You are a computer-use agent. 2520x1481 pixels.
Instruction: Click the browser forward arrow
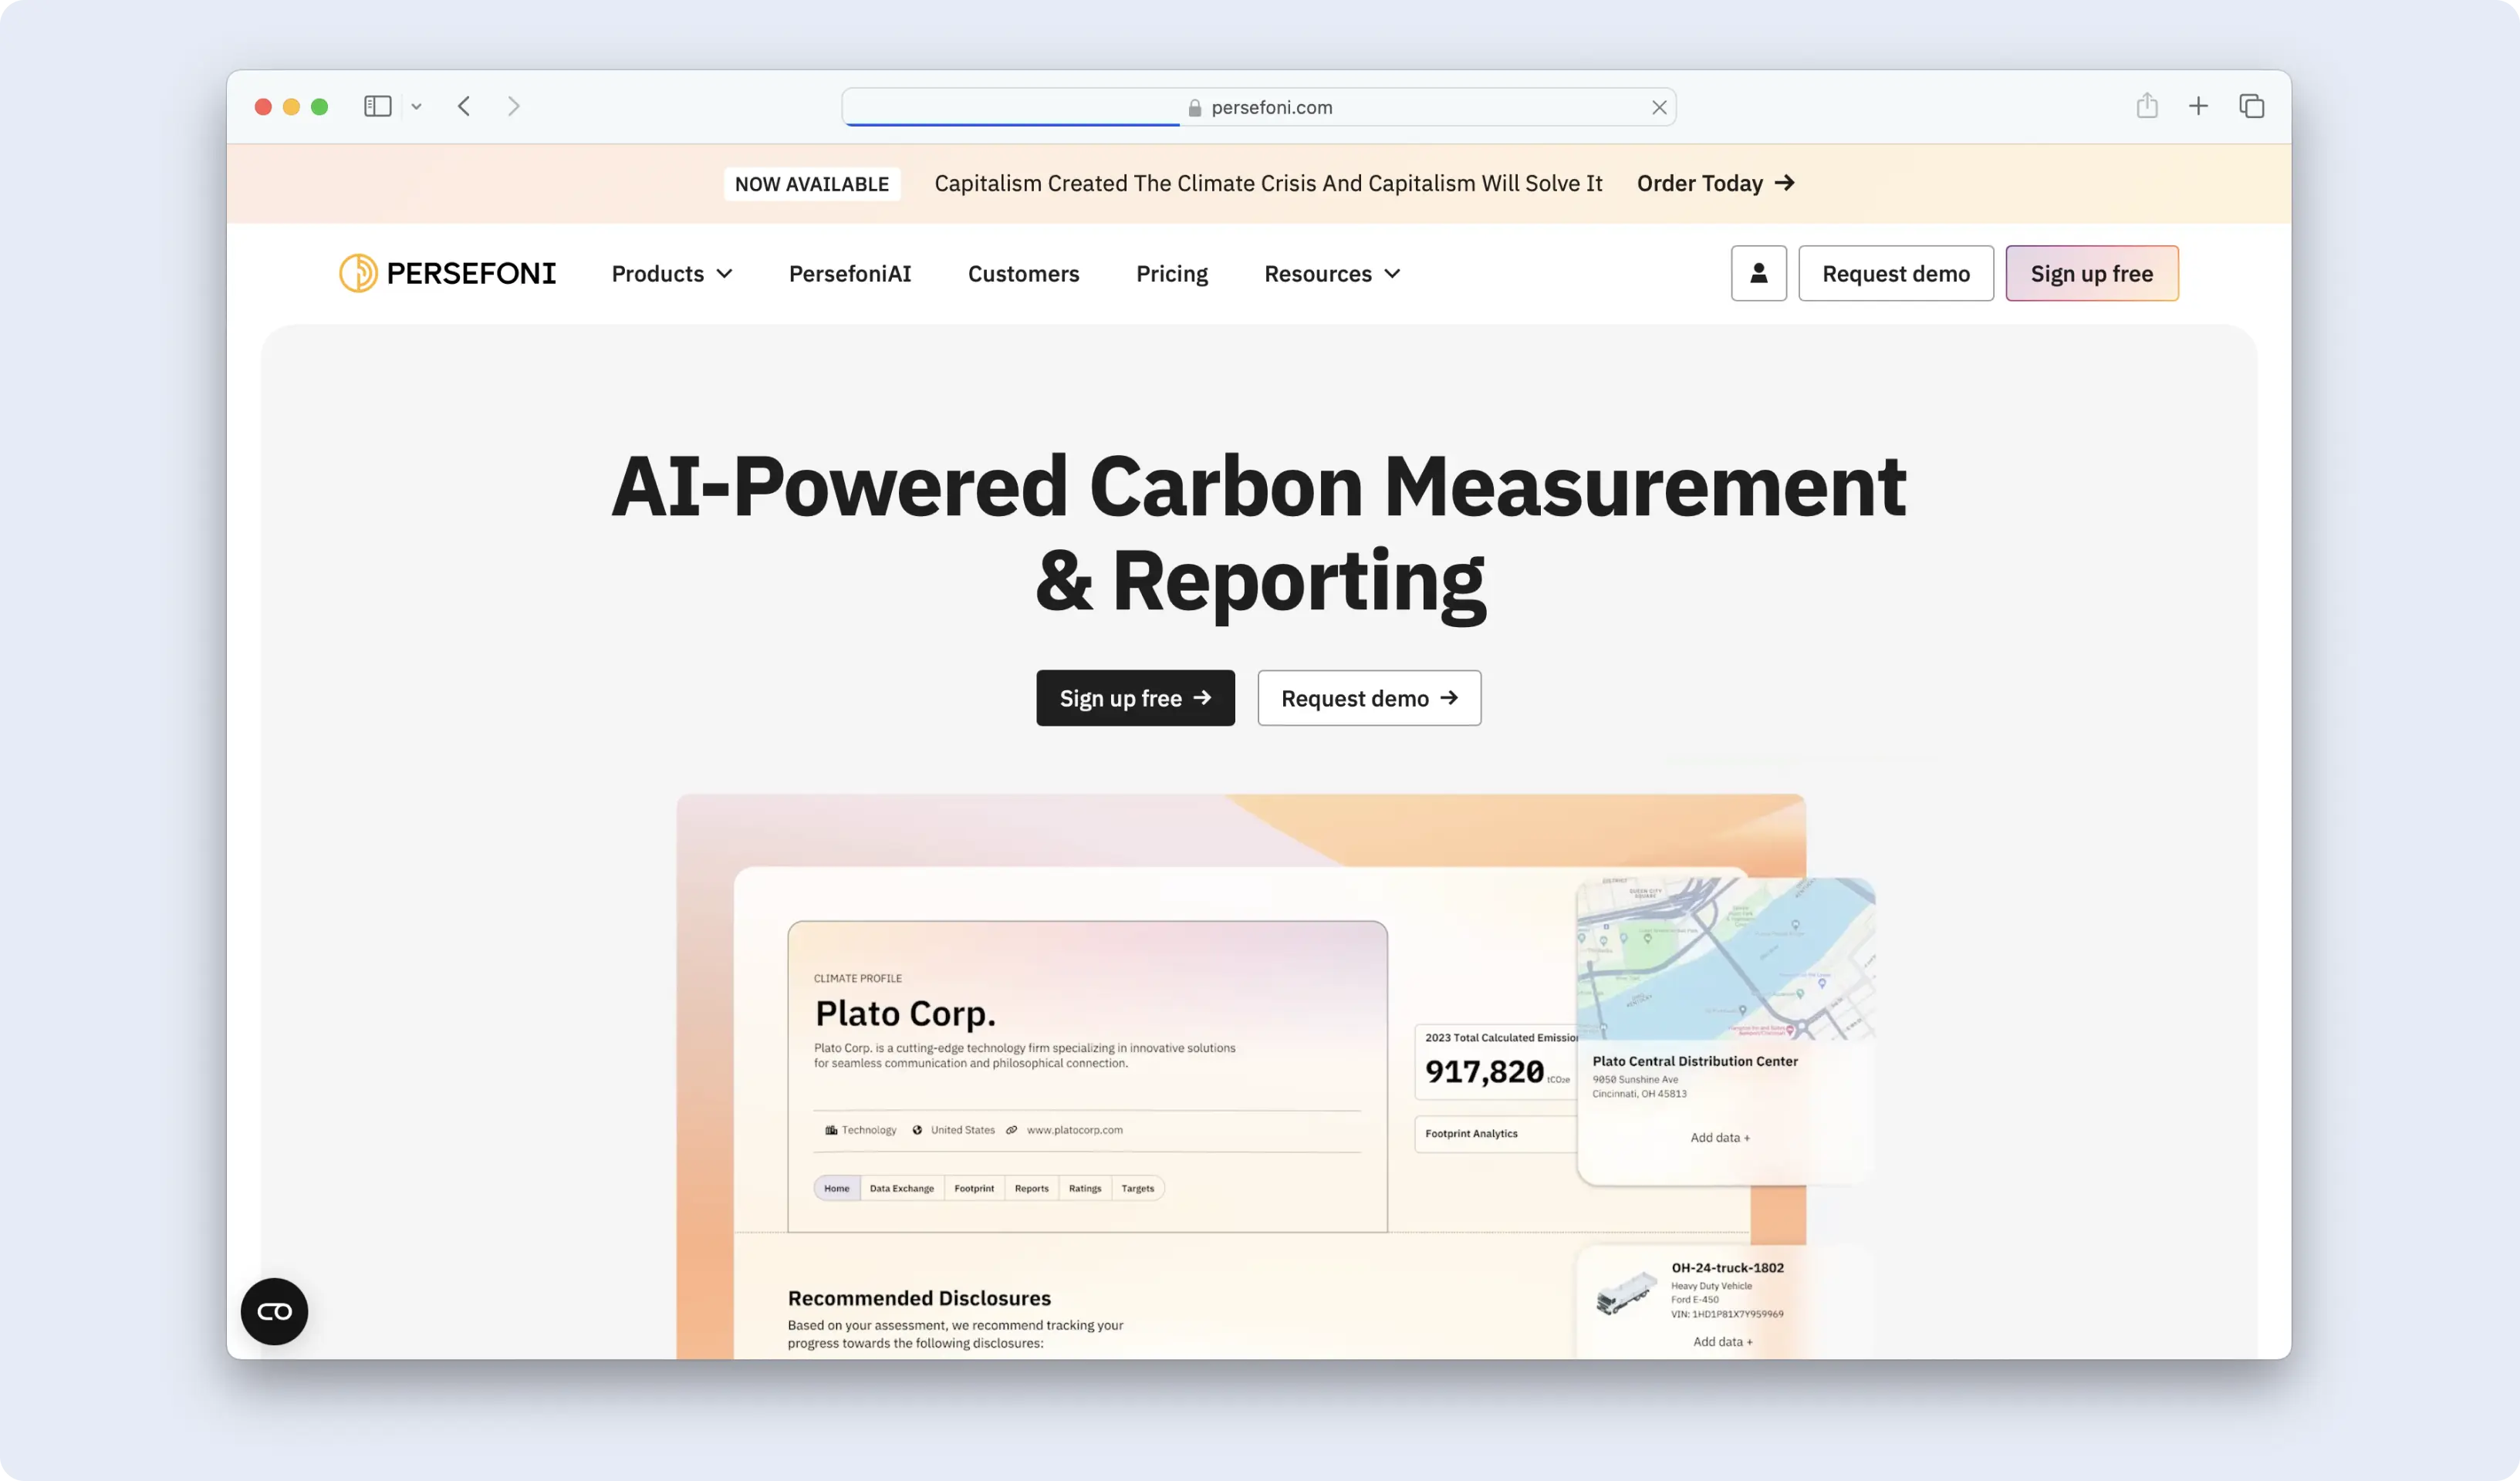point(514,106)
